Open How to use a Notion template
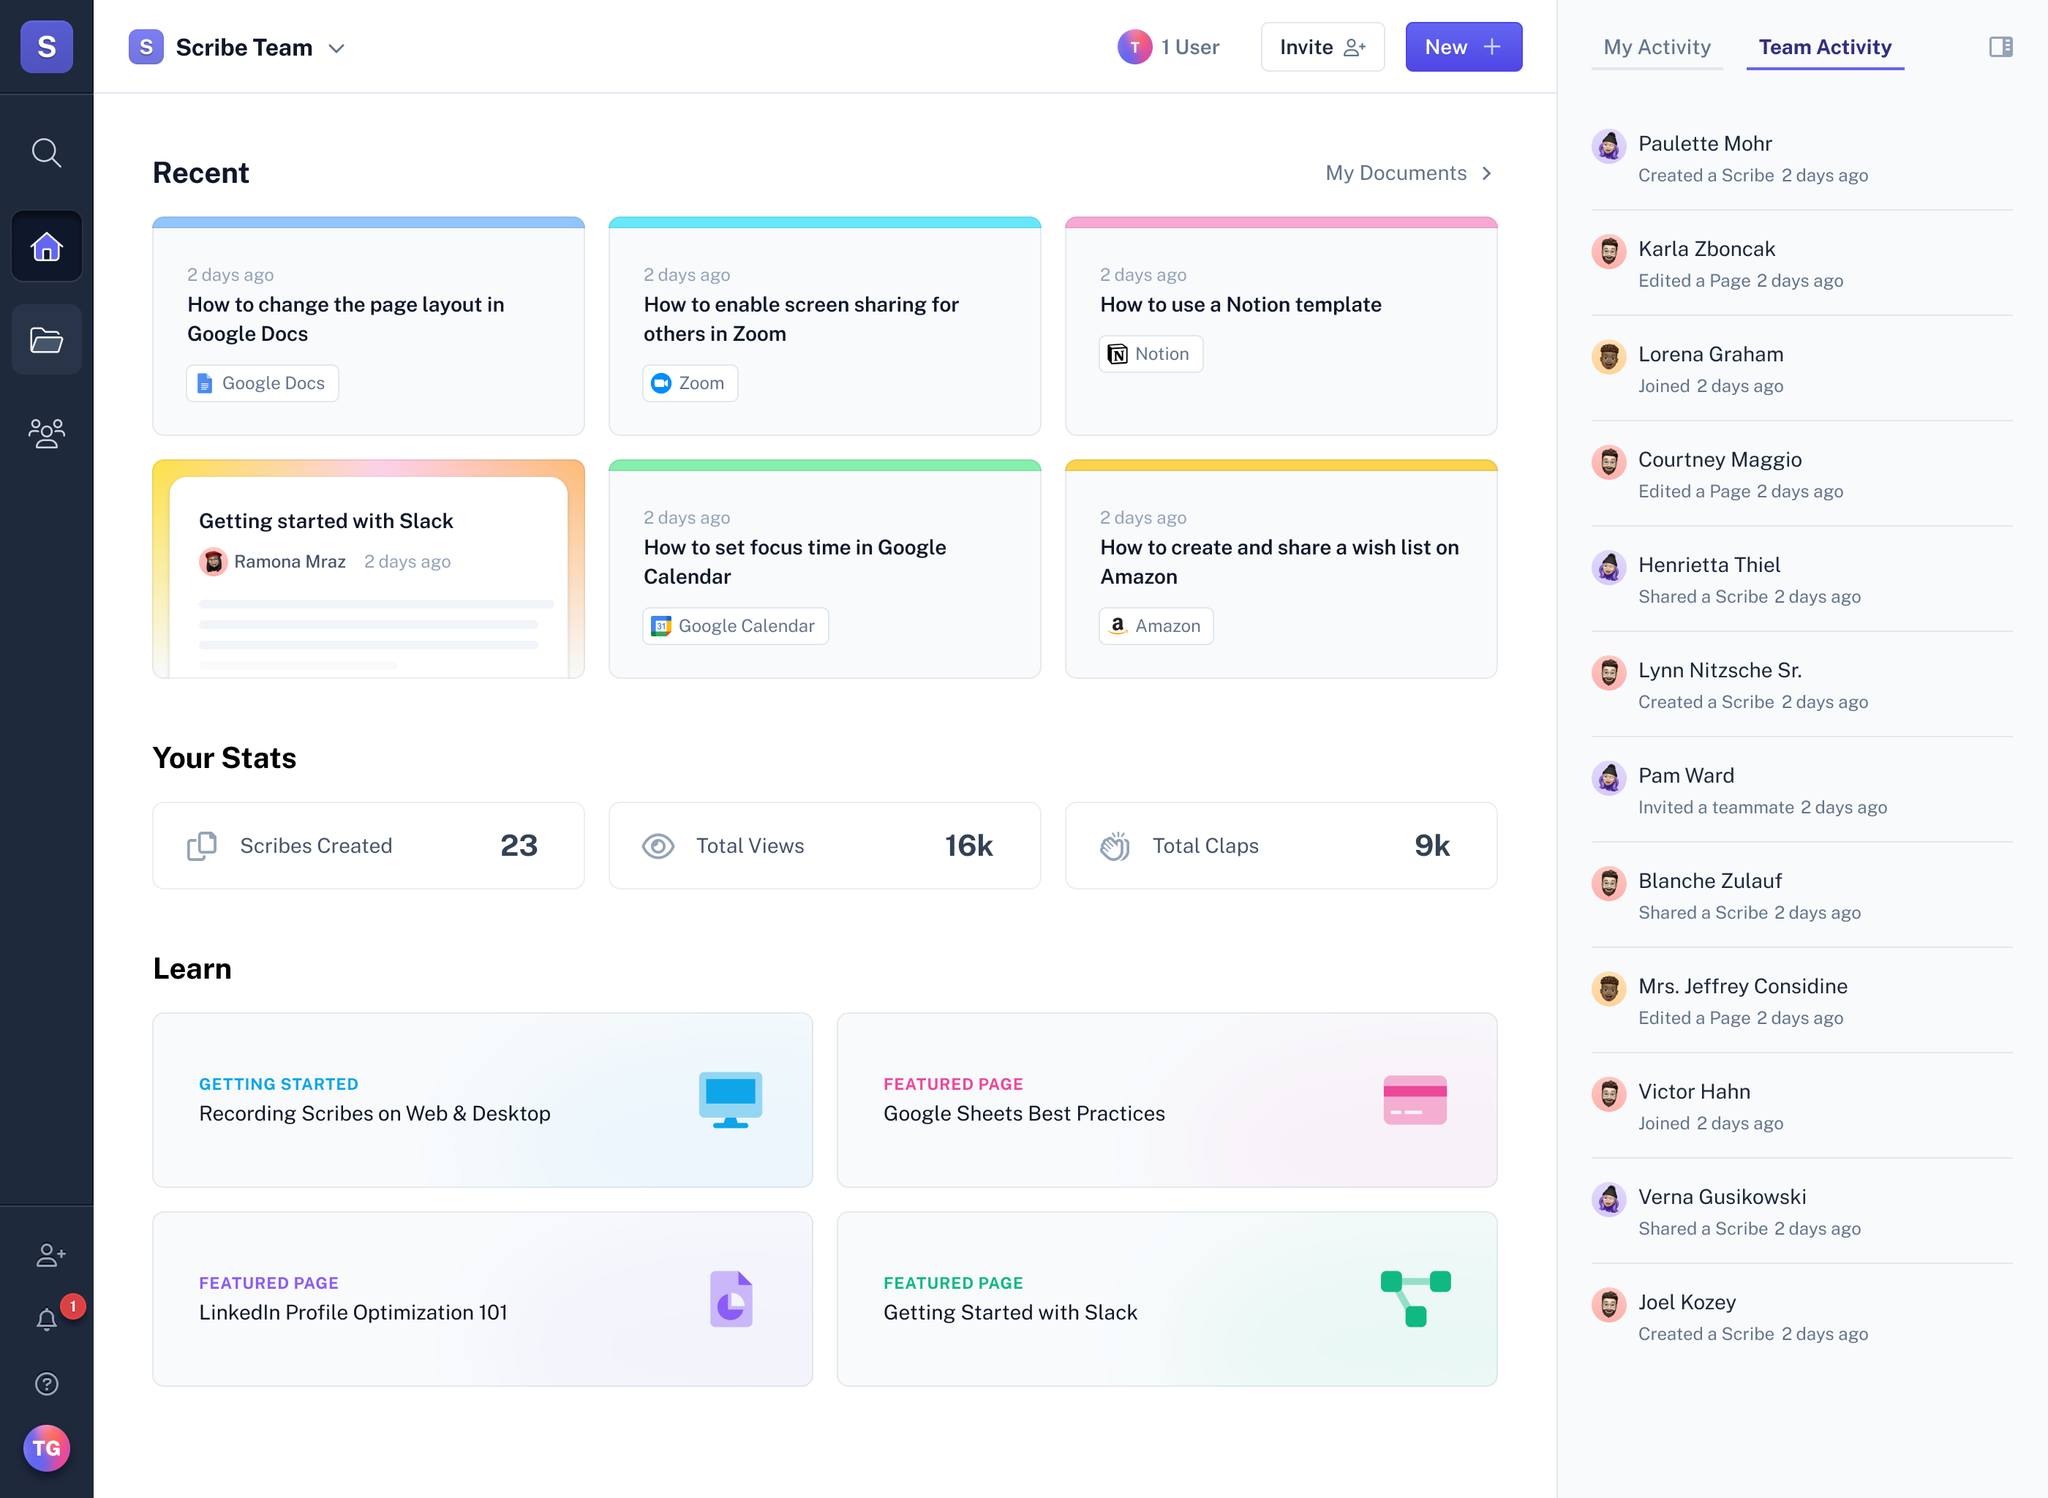 click(1281, 326)
